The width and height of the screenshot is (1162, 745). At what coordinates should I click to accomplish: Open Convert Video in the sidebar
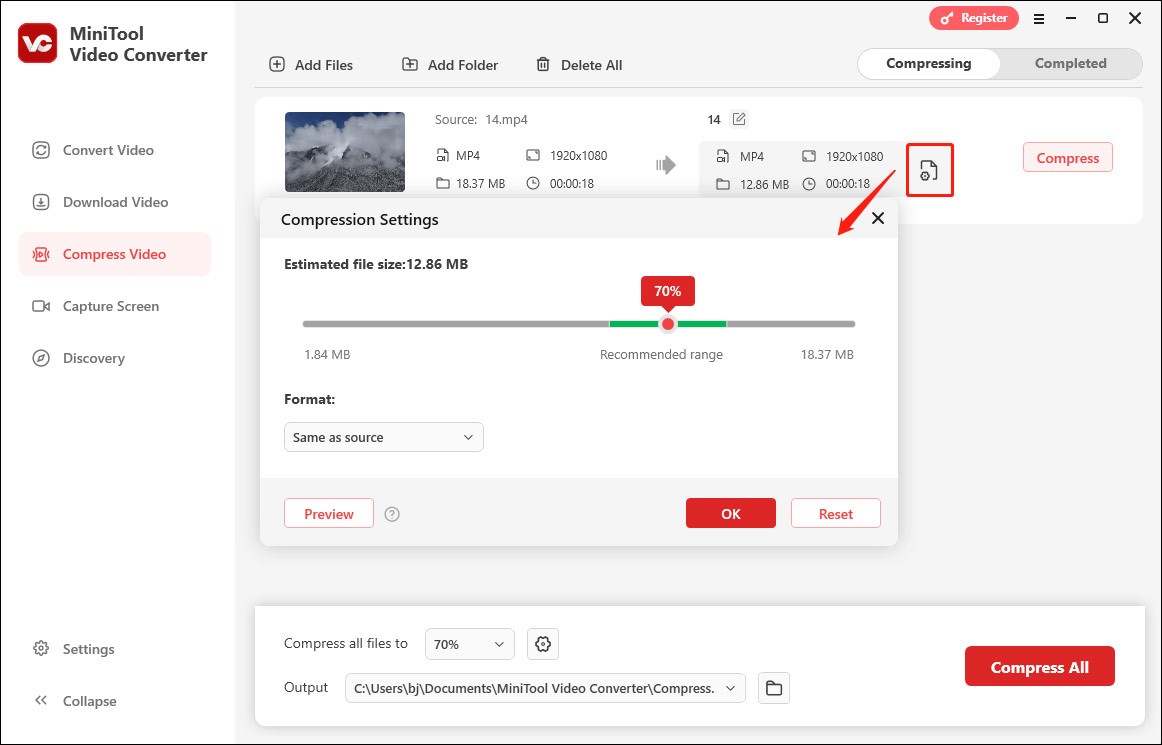(x=115, y=150)
